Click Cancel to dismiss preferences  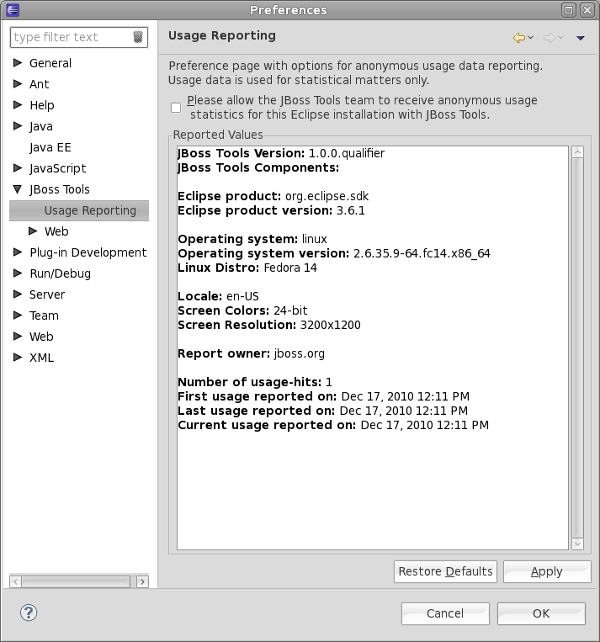(x=444, y=613)
